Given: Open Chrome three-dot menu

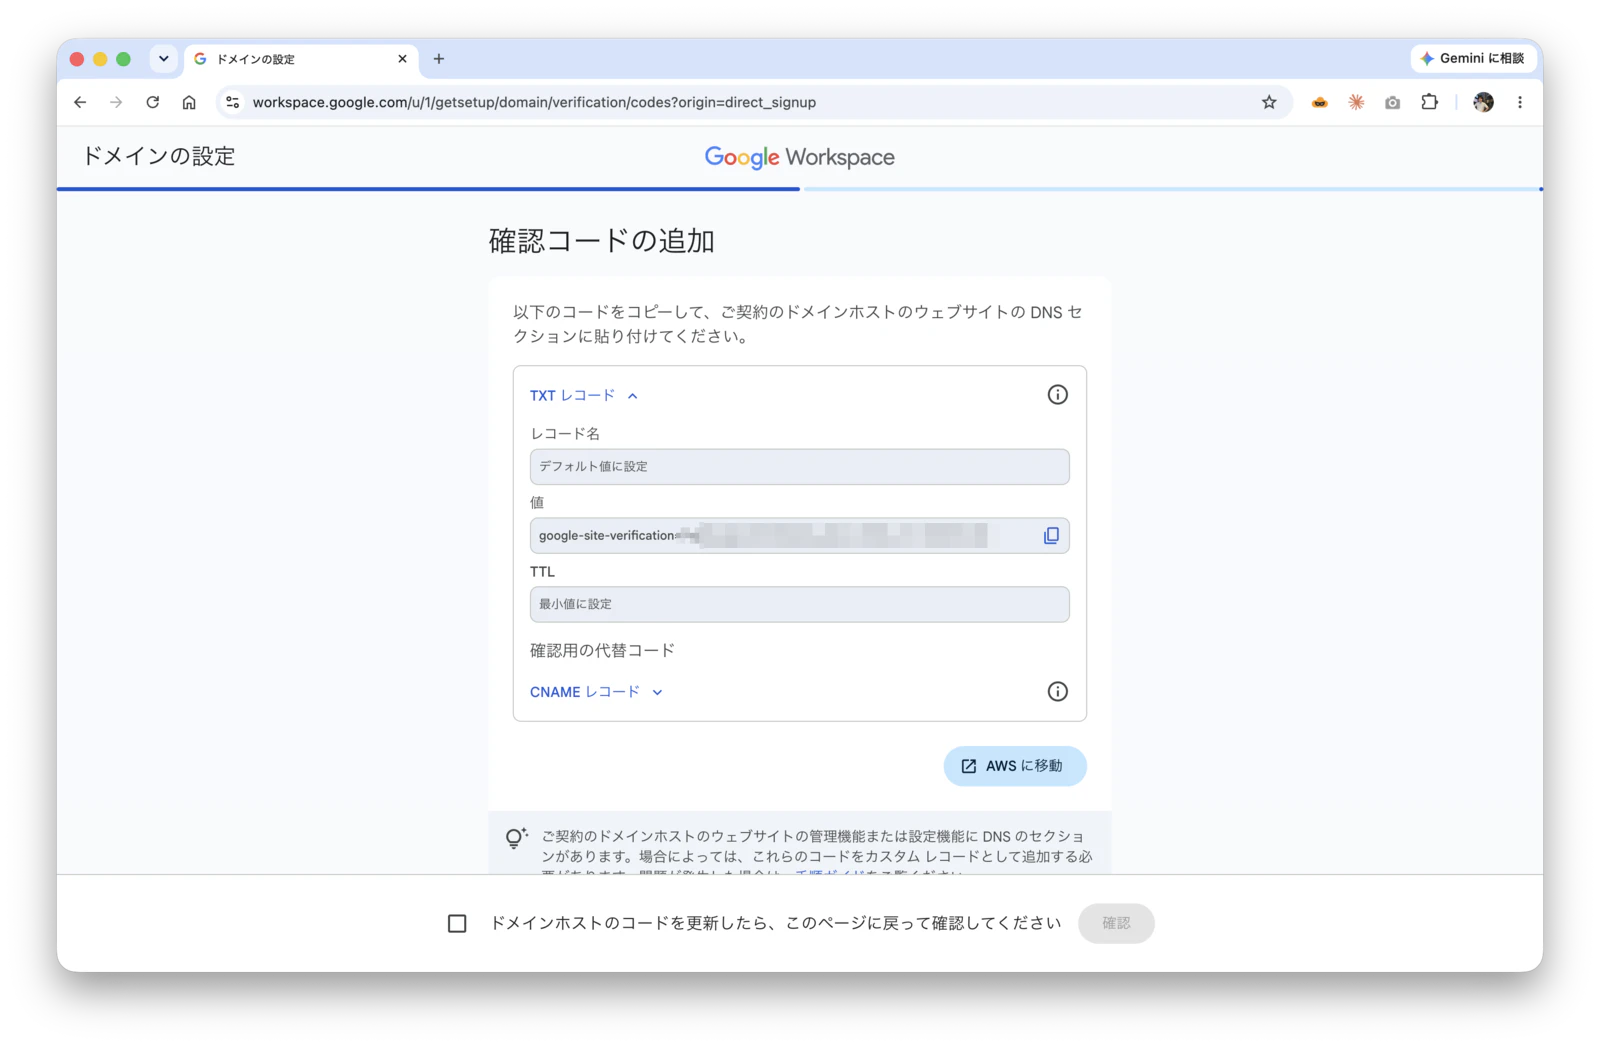Looking at the screenshot, I should point(1520,102).
